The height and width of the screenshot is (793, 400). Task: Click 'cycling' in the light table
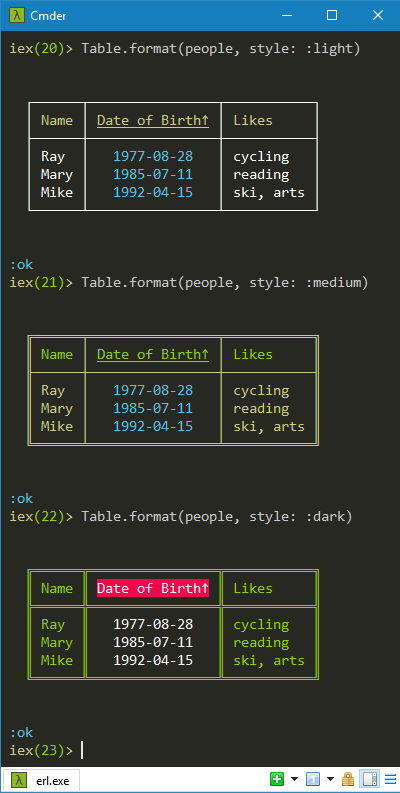pyautogui.click(x=261, y=157)
